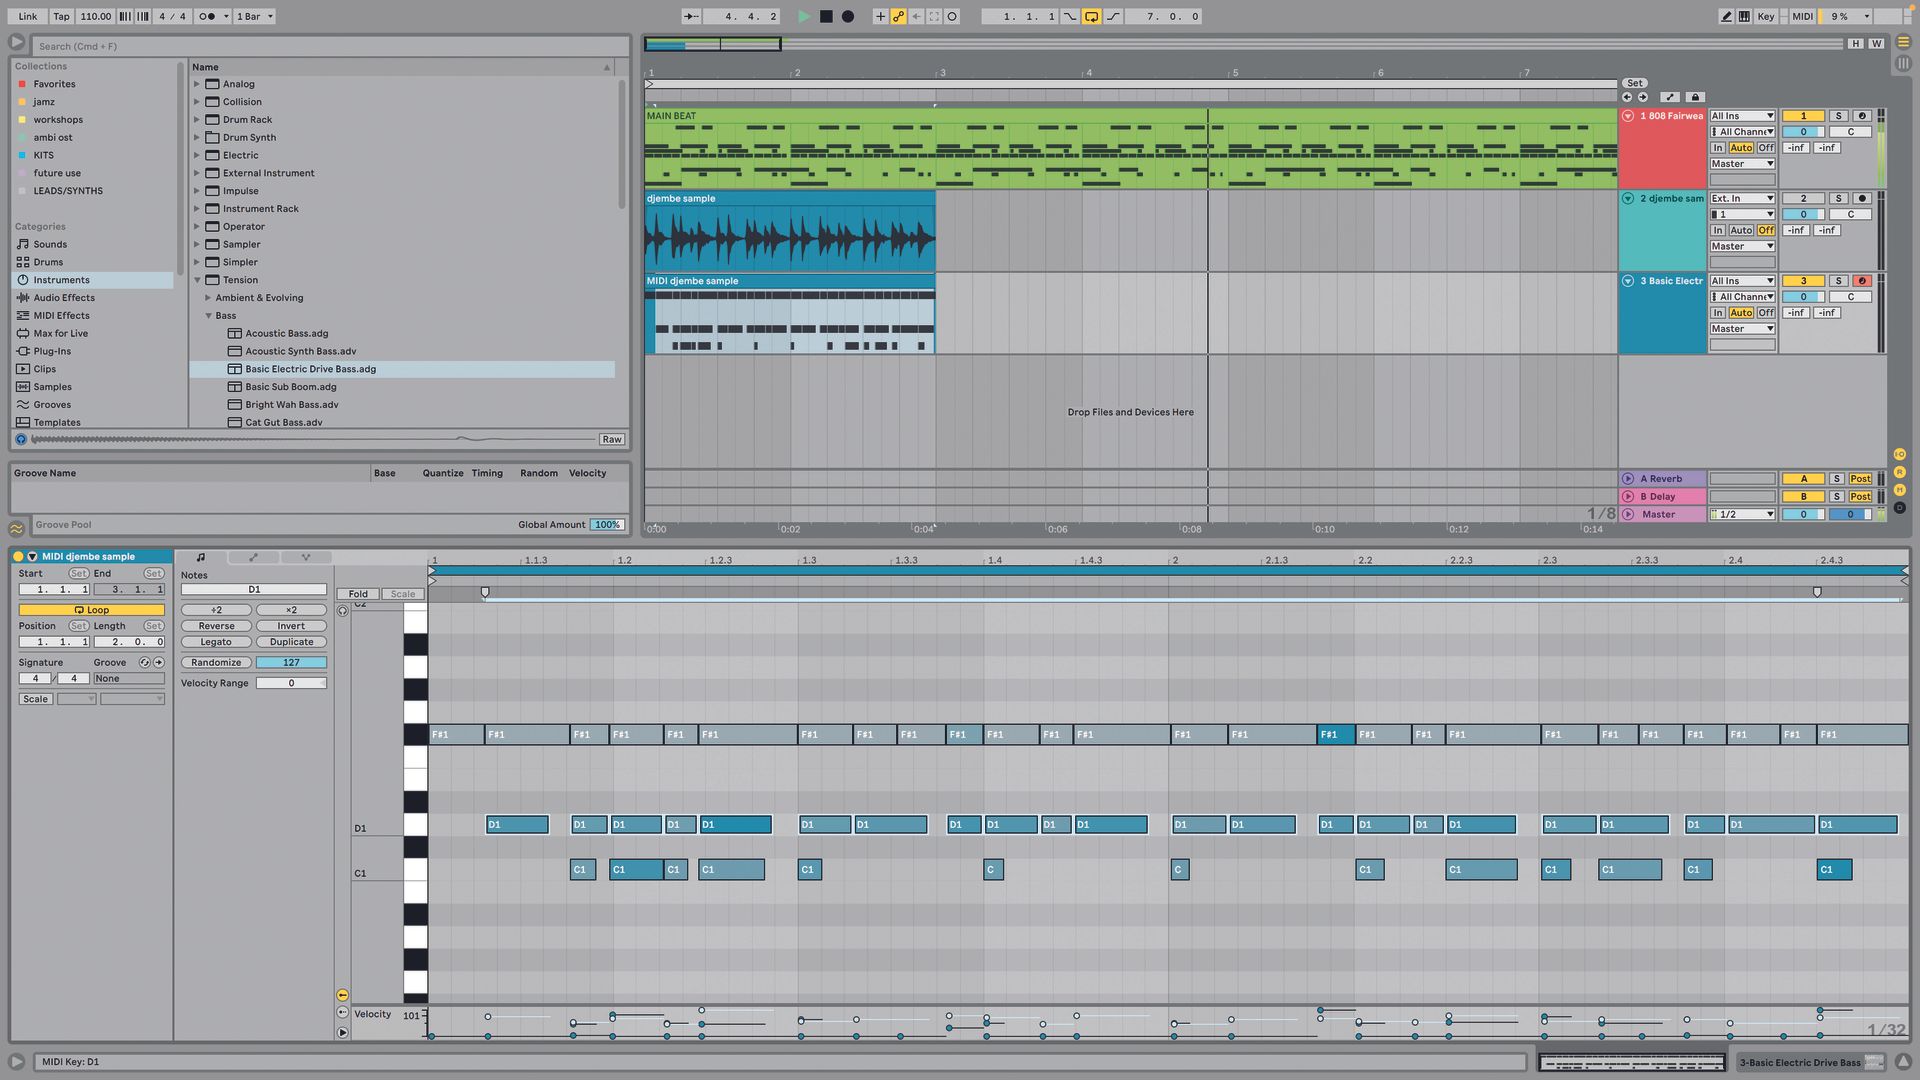
Task: Expand the Drum Rack folder in the browser
Action: (x=195, y=119)
